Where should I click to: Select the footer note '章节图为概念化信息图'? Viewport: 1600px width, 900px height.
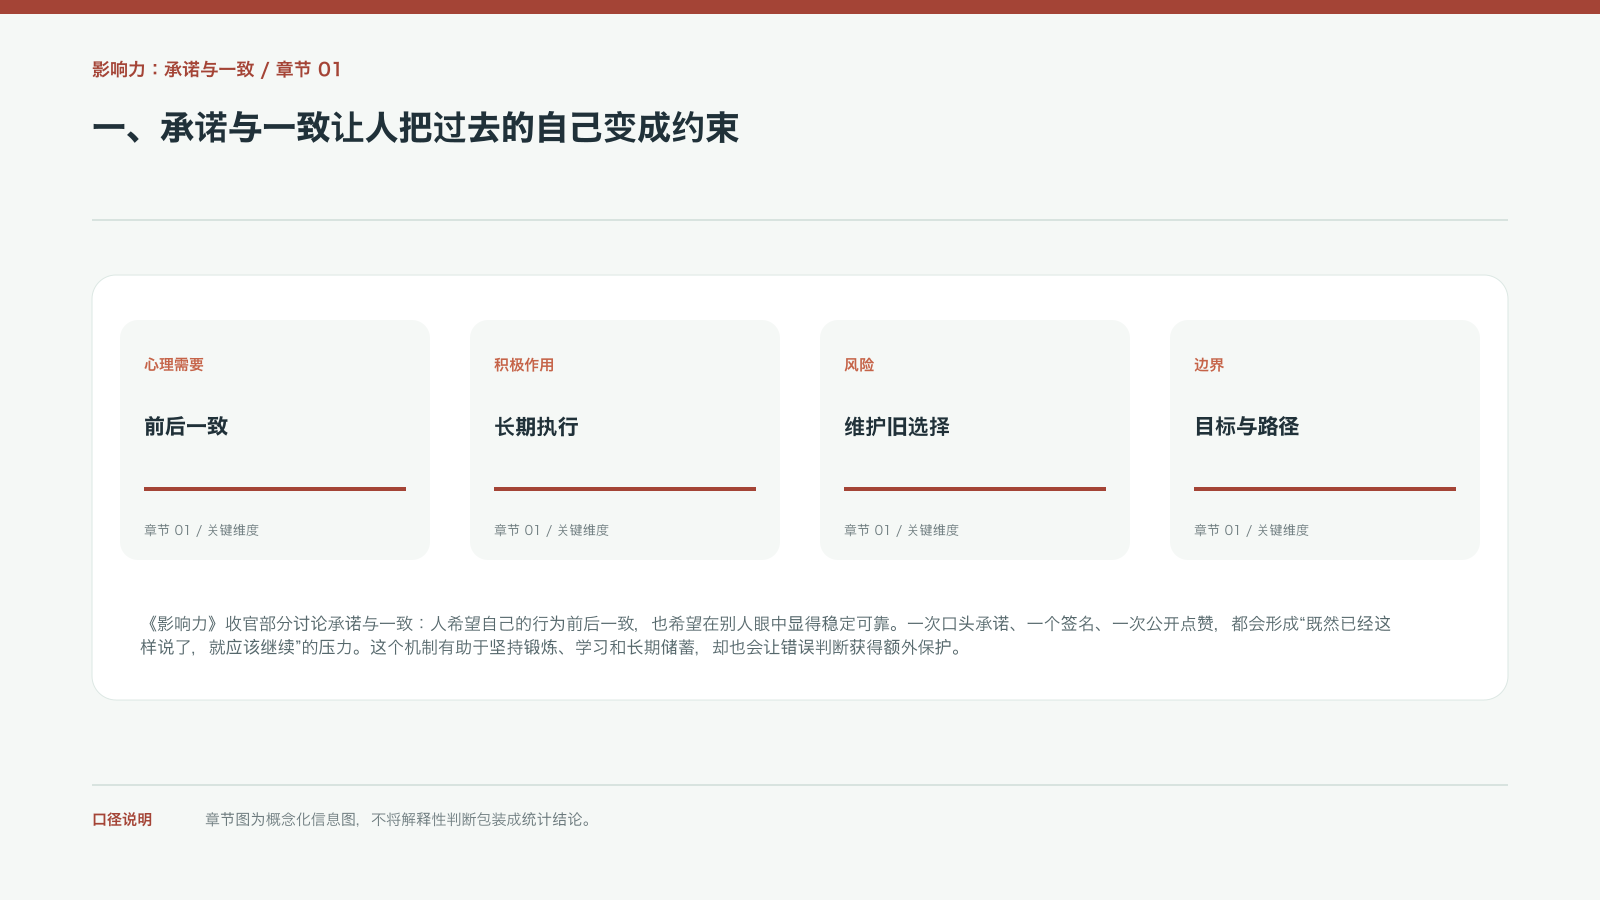[400, 819]
